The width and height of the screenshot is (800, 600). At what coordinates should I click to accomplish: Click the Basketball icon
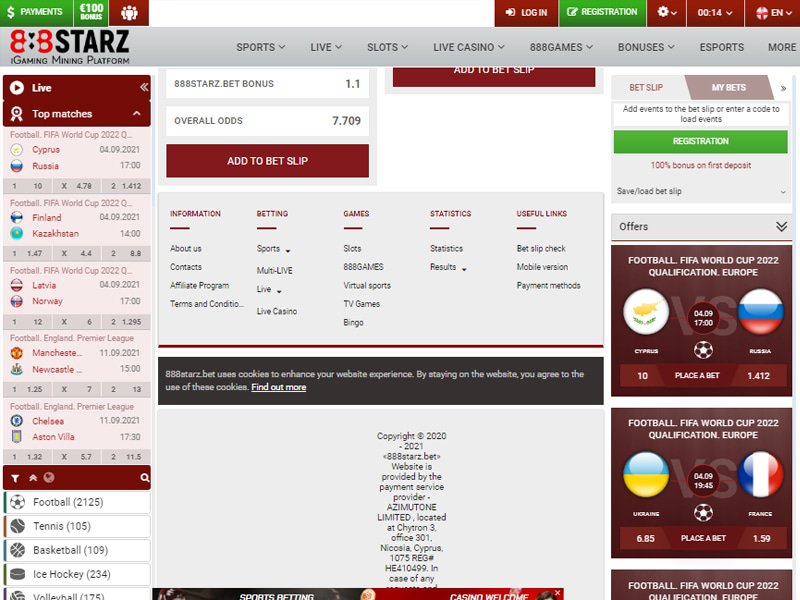(x=18, y=550)
